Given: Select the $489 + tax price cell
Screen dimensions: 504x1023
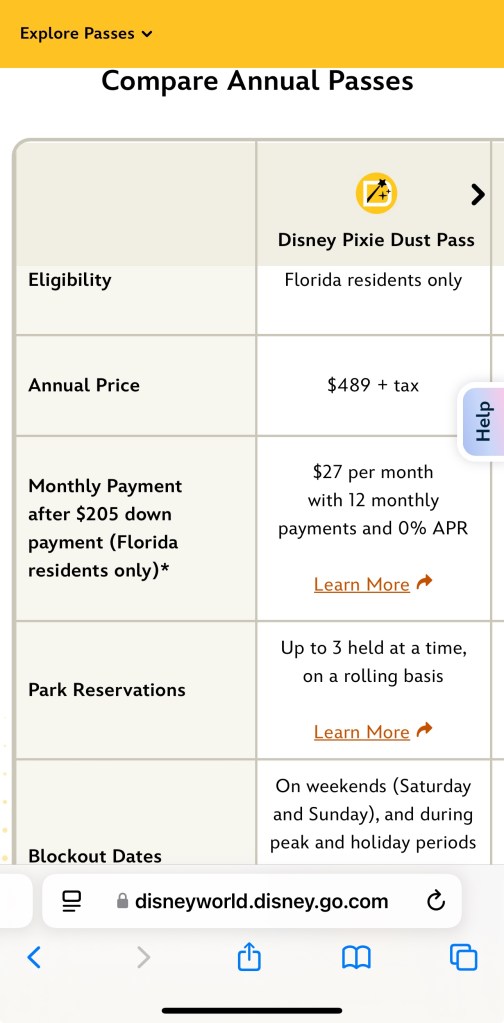Looking at the screenshot, I should pos(373,385).
